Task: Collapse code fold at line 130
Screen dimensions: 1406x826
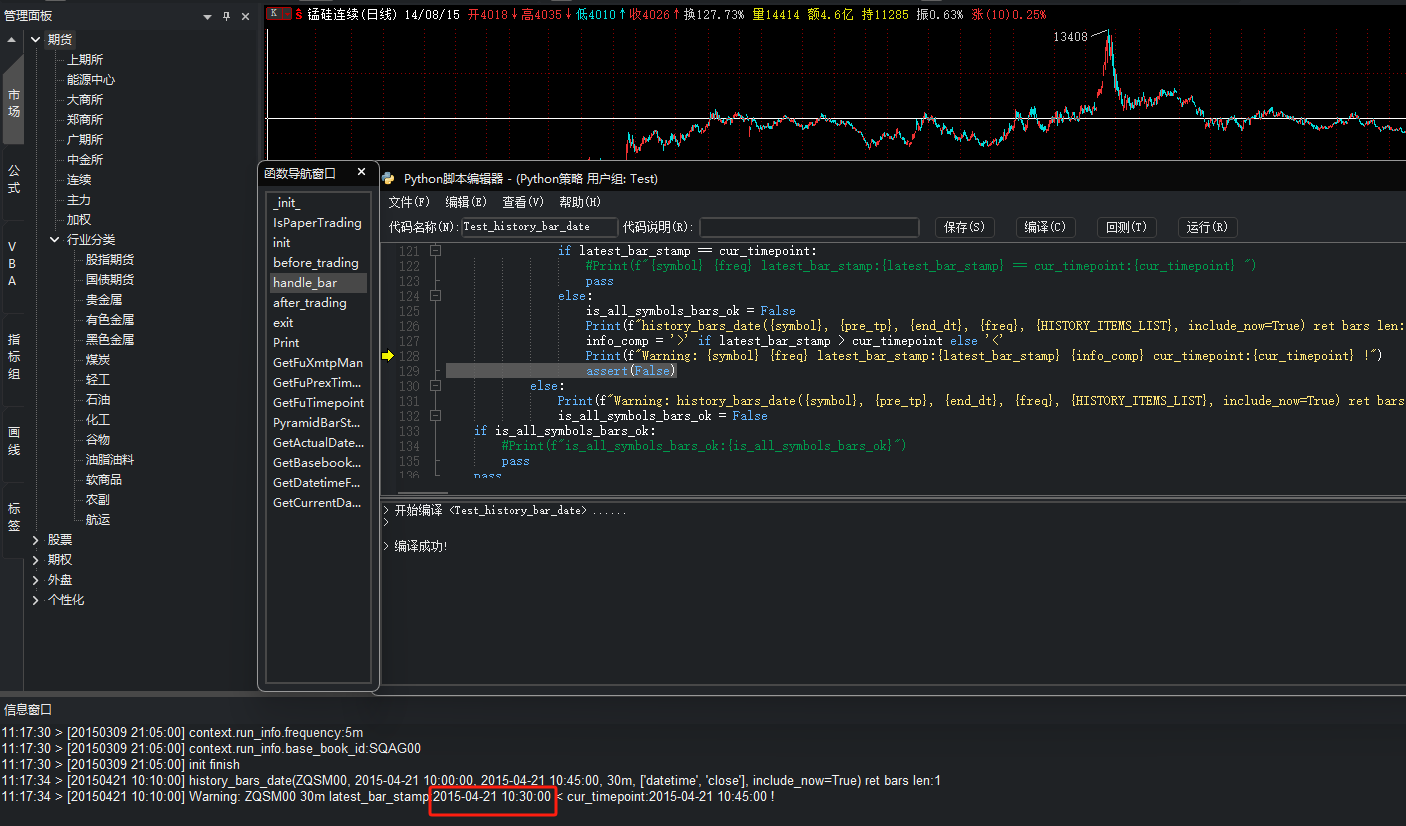Action: tap(435, 386)
